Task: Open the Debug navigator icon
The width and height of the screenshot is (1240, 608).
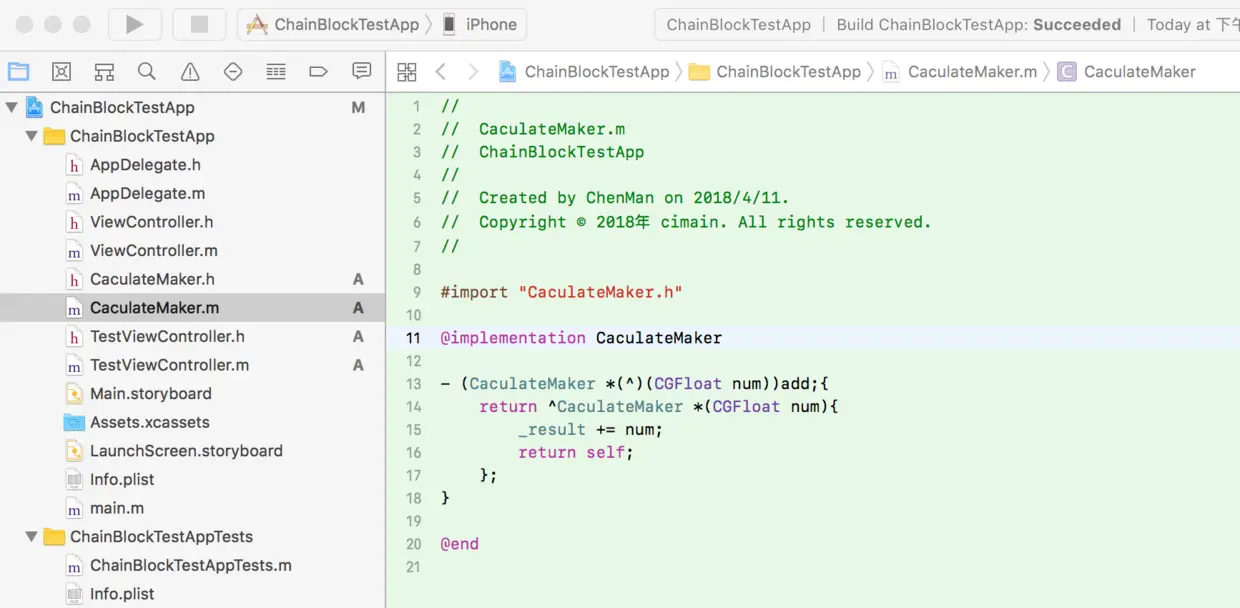Action: click(276, 72)
